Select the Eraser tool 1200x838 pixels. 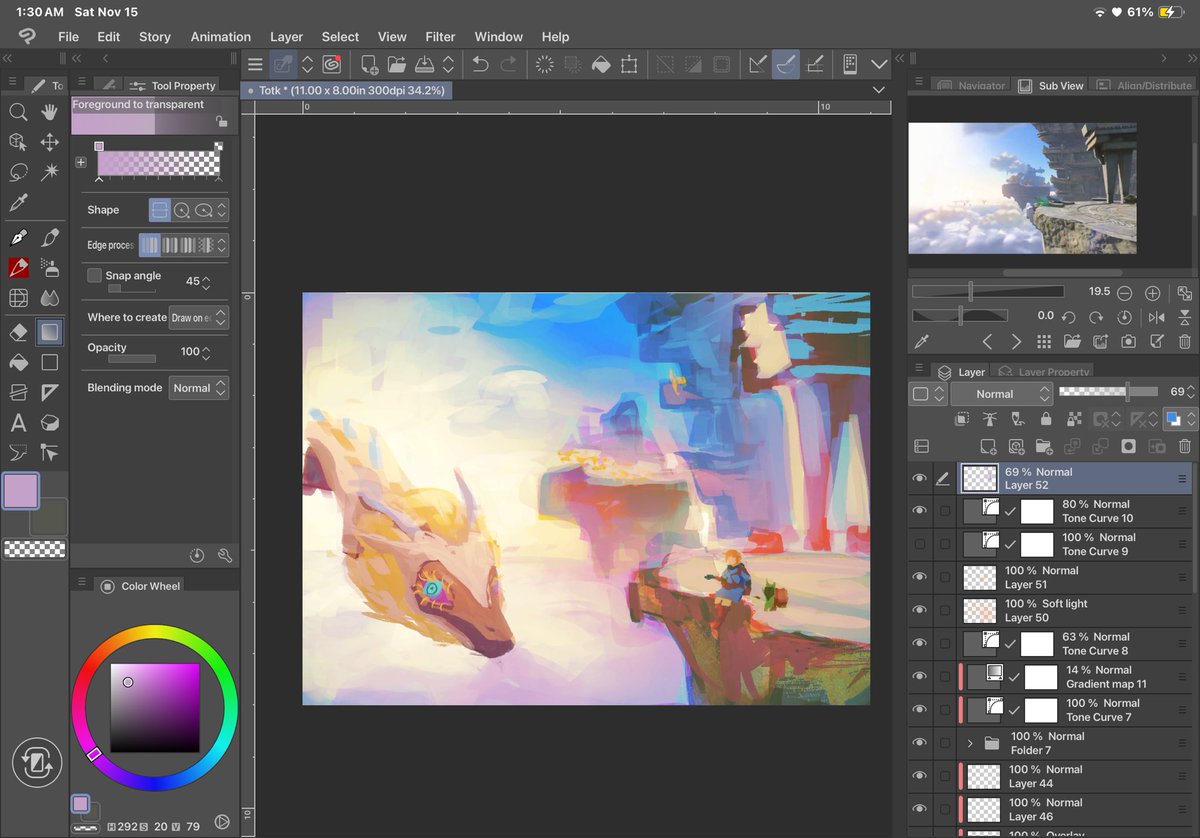(x=18, y=332)
